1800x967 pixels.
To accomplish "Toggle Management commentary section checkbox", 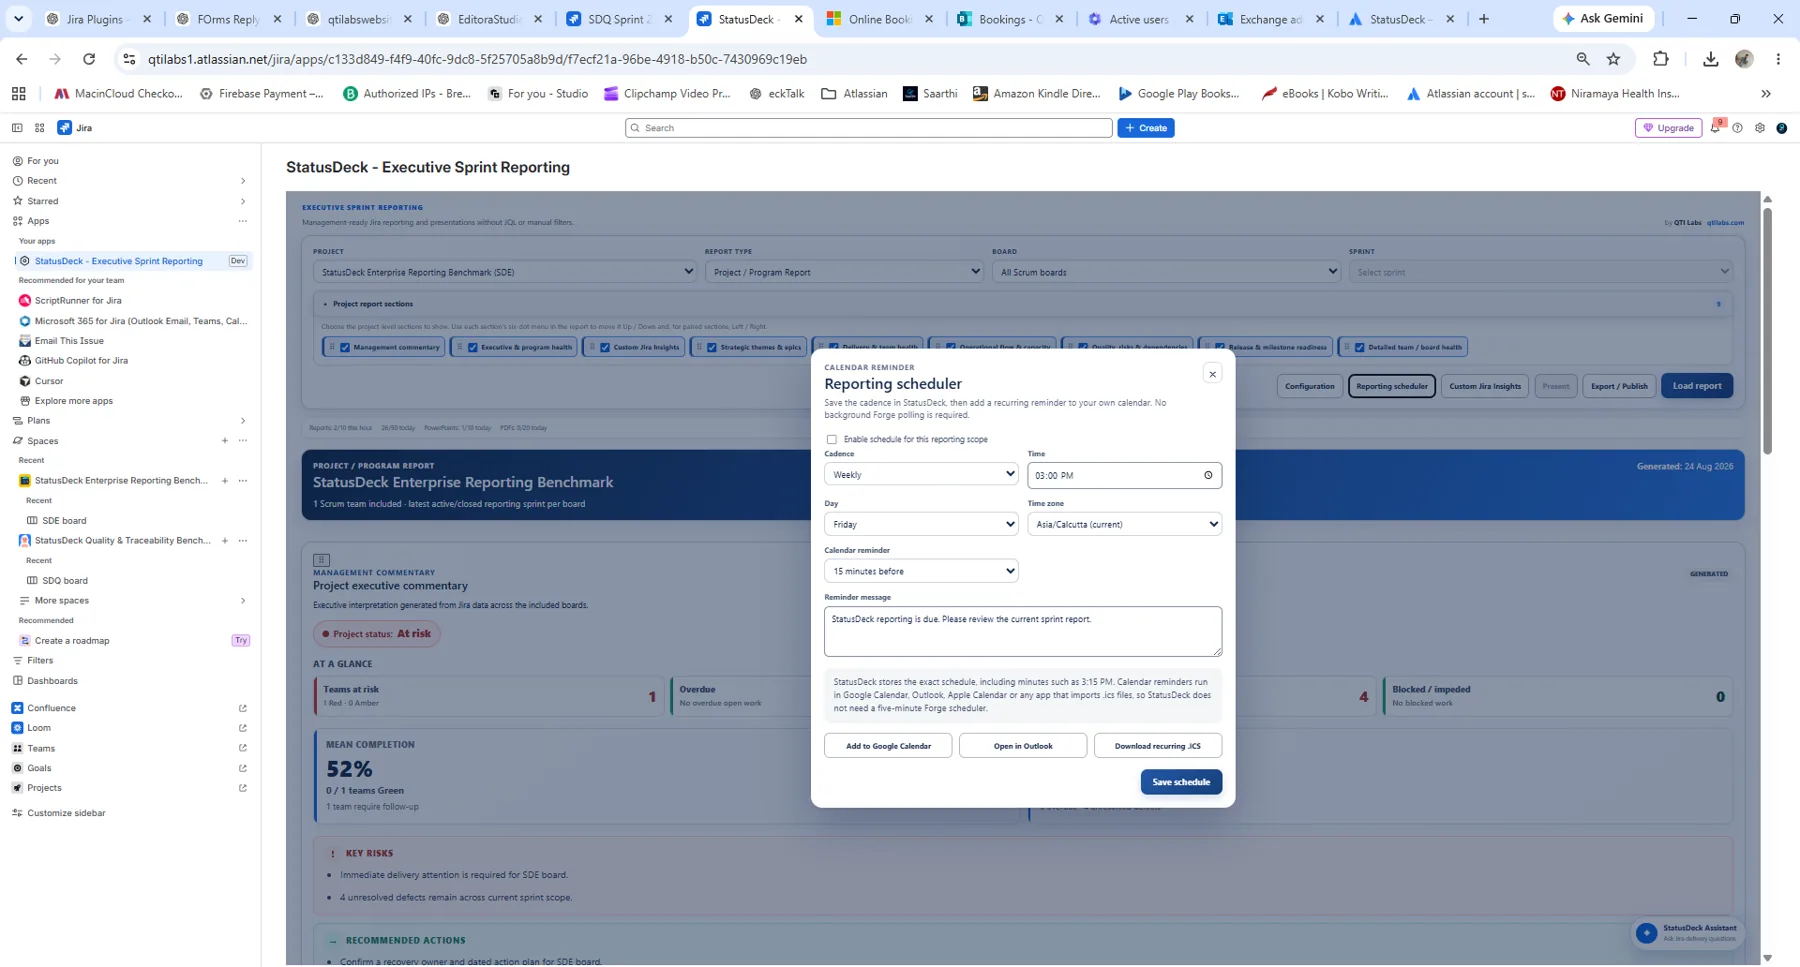I will (x=345, y=348).
